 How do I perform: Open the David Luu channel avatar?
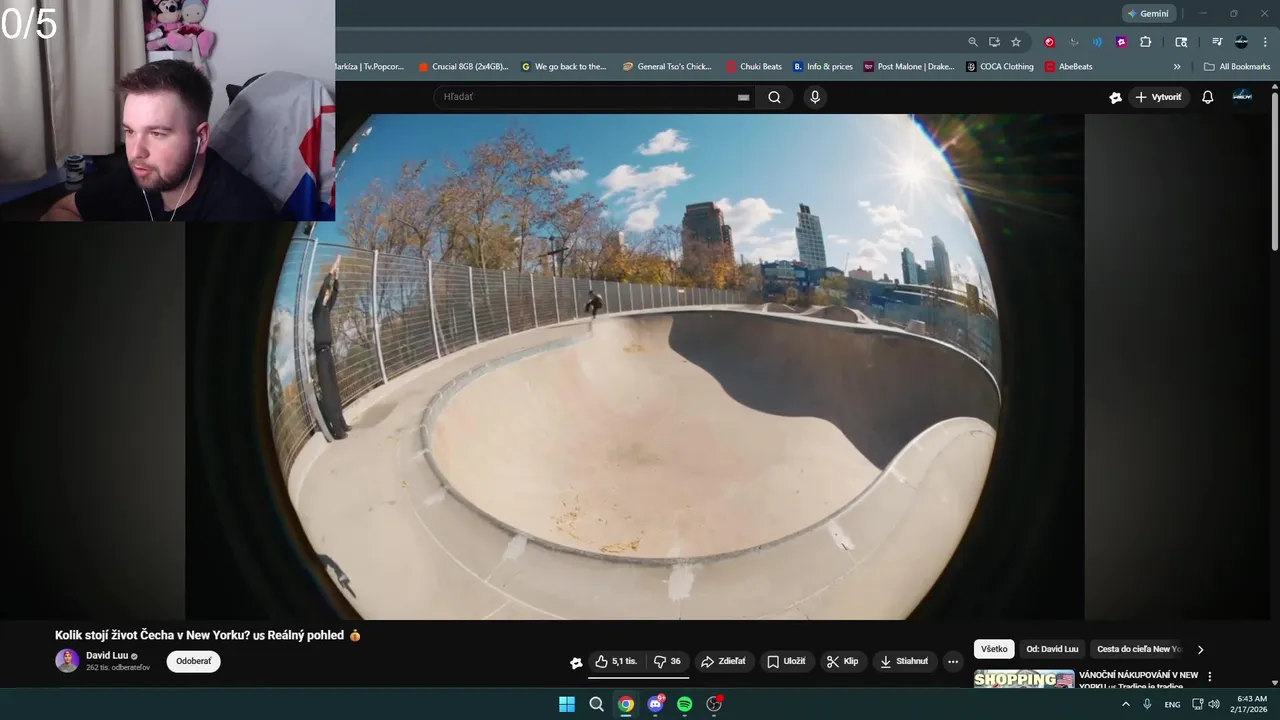67,661
